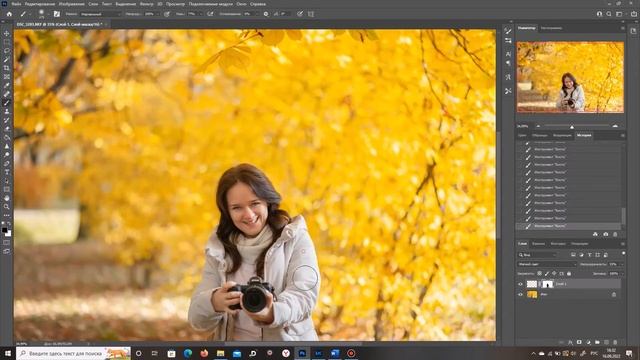The width and height of the screenshot is (640, 360).
Task: Select the Horizontal Type tool
Action: (x=7, y=172)
